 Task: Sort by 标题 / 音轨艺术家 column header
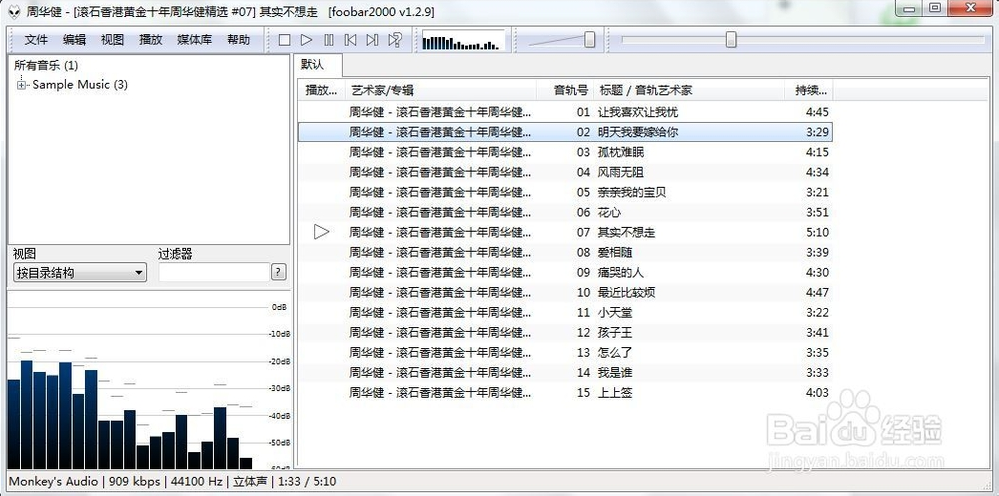[x=689, y=90]
